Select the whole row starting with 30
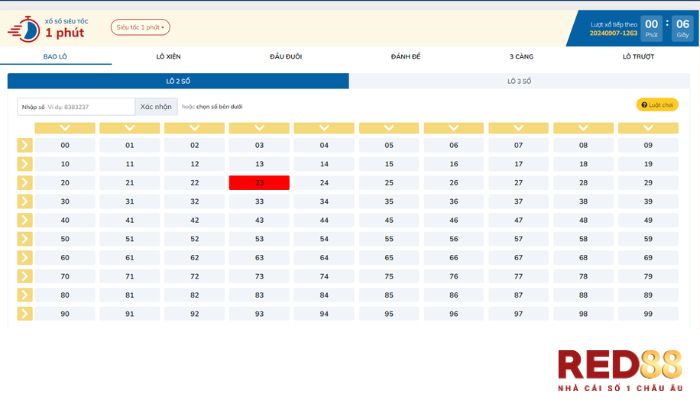The height and width of the screenshot is (420, 700). point(25,201)
